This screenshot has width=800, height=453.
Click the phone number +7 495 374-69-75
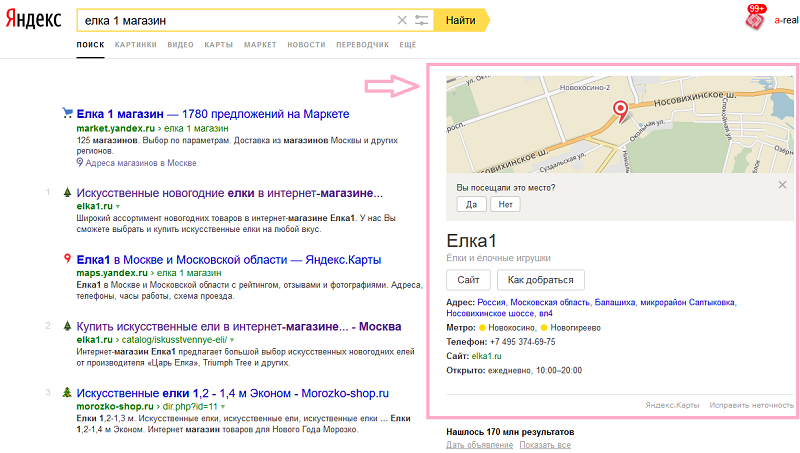coord(522,342)
